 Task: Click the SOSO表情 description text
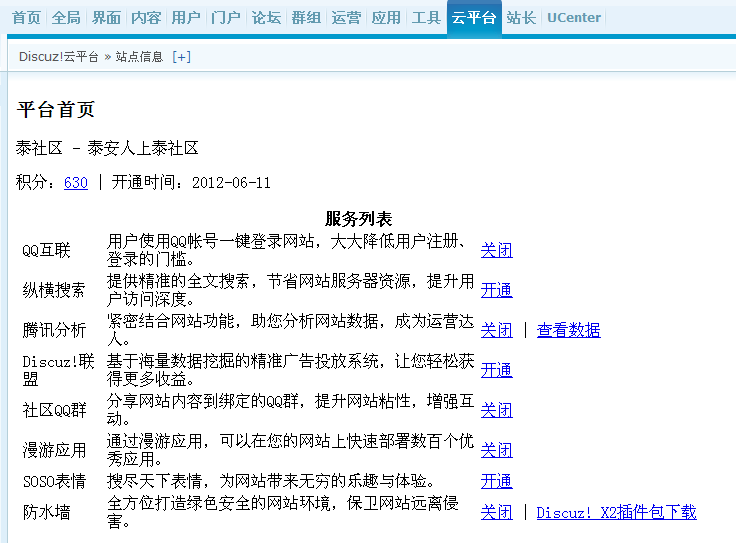(273, 481)
